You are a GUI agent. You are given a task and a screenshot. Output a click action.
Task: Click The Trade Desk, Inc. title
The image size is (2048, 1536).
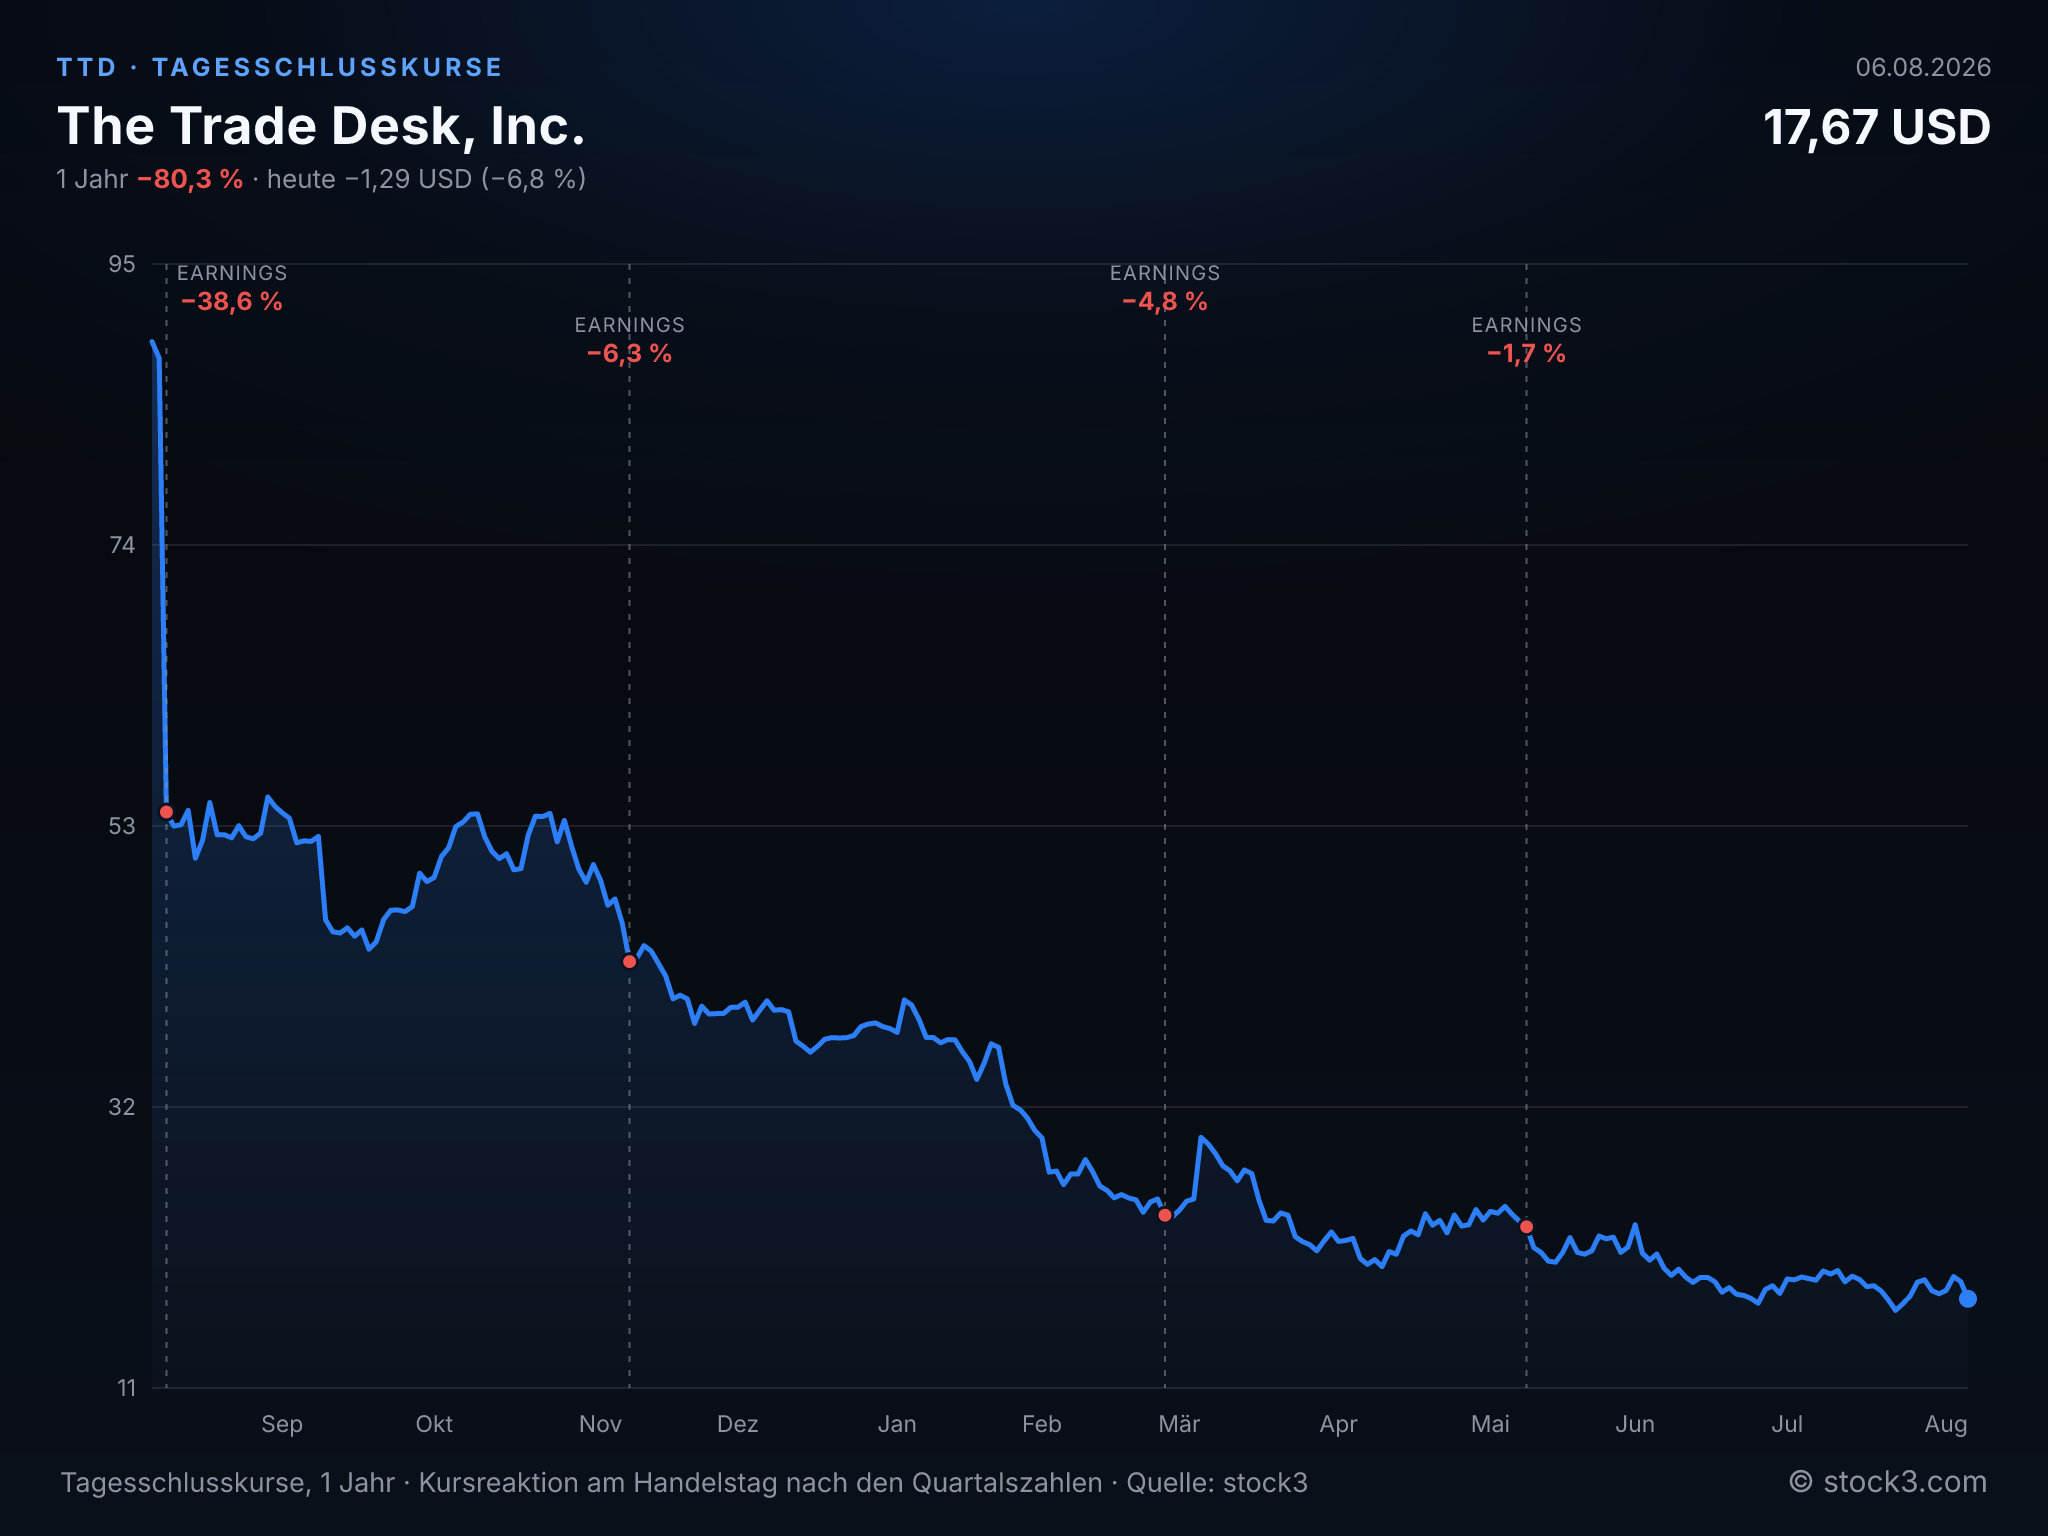[x=321, y=126]
